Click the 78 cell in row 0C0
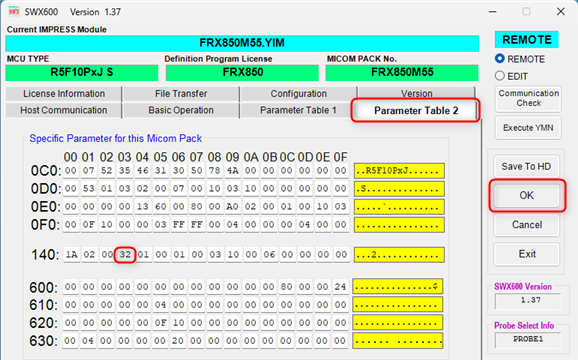The height and width of the screenshot is (360, 578). [x=214, y=171]
